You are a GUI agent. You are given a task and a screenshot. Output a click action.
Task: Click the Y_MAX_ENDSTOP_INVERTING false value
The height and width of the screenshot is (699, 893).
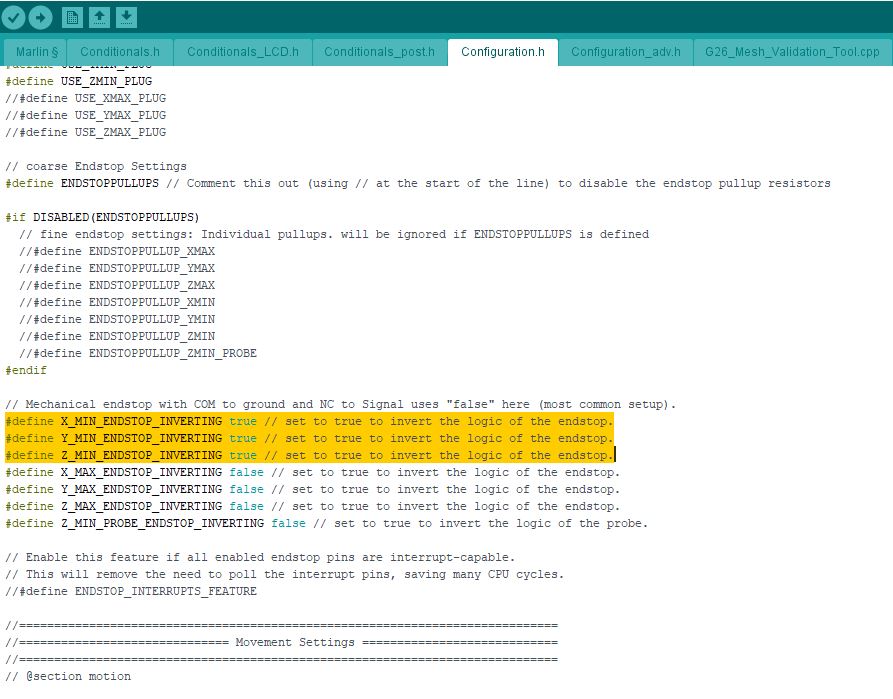click(246, 489)
